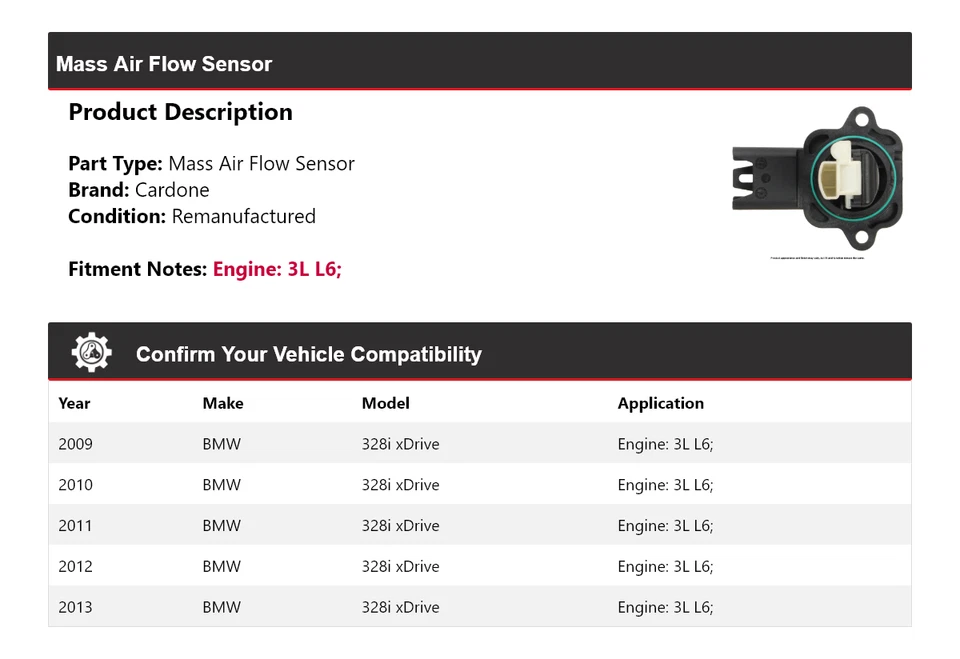The image size is (960, 659).
Task: Click the 2013 year cell
Action: 75,608
